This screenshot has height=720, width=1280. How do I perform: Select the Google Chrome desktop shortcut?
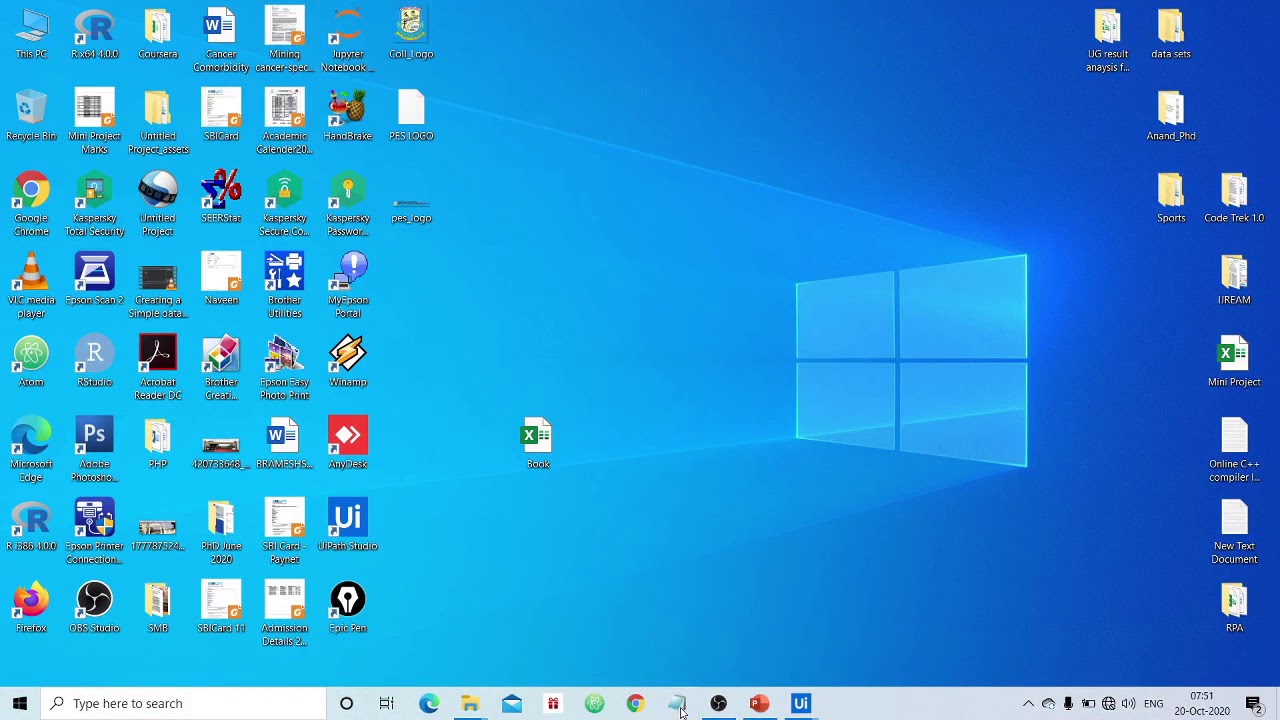click(x=31, y=205)
